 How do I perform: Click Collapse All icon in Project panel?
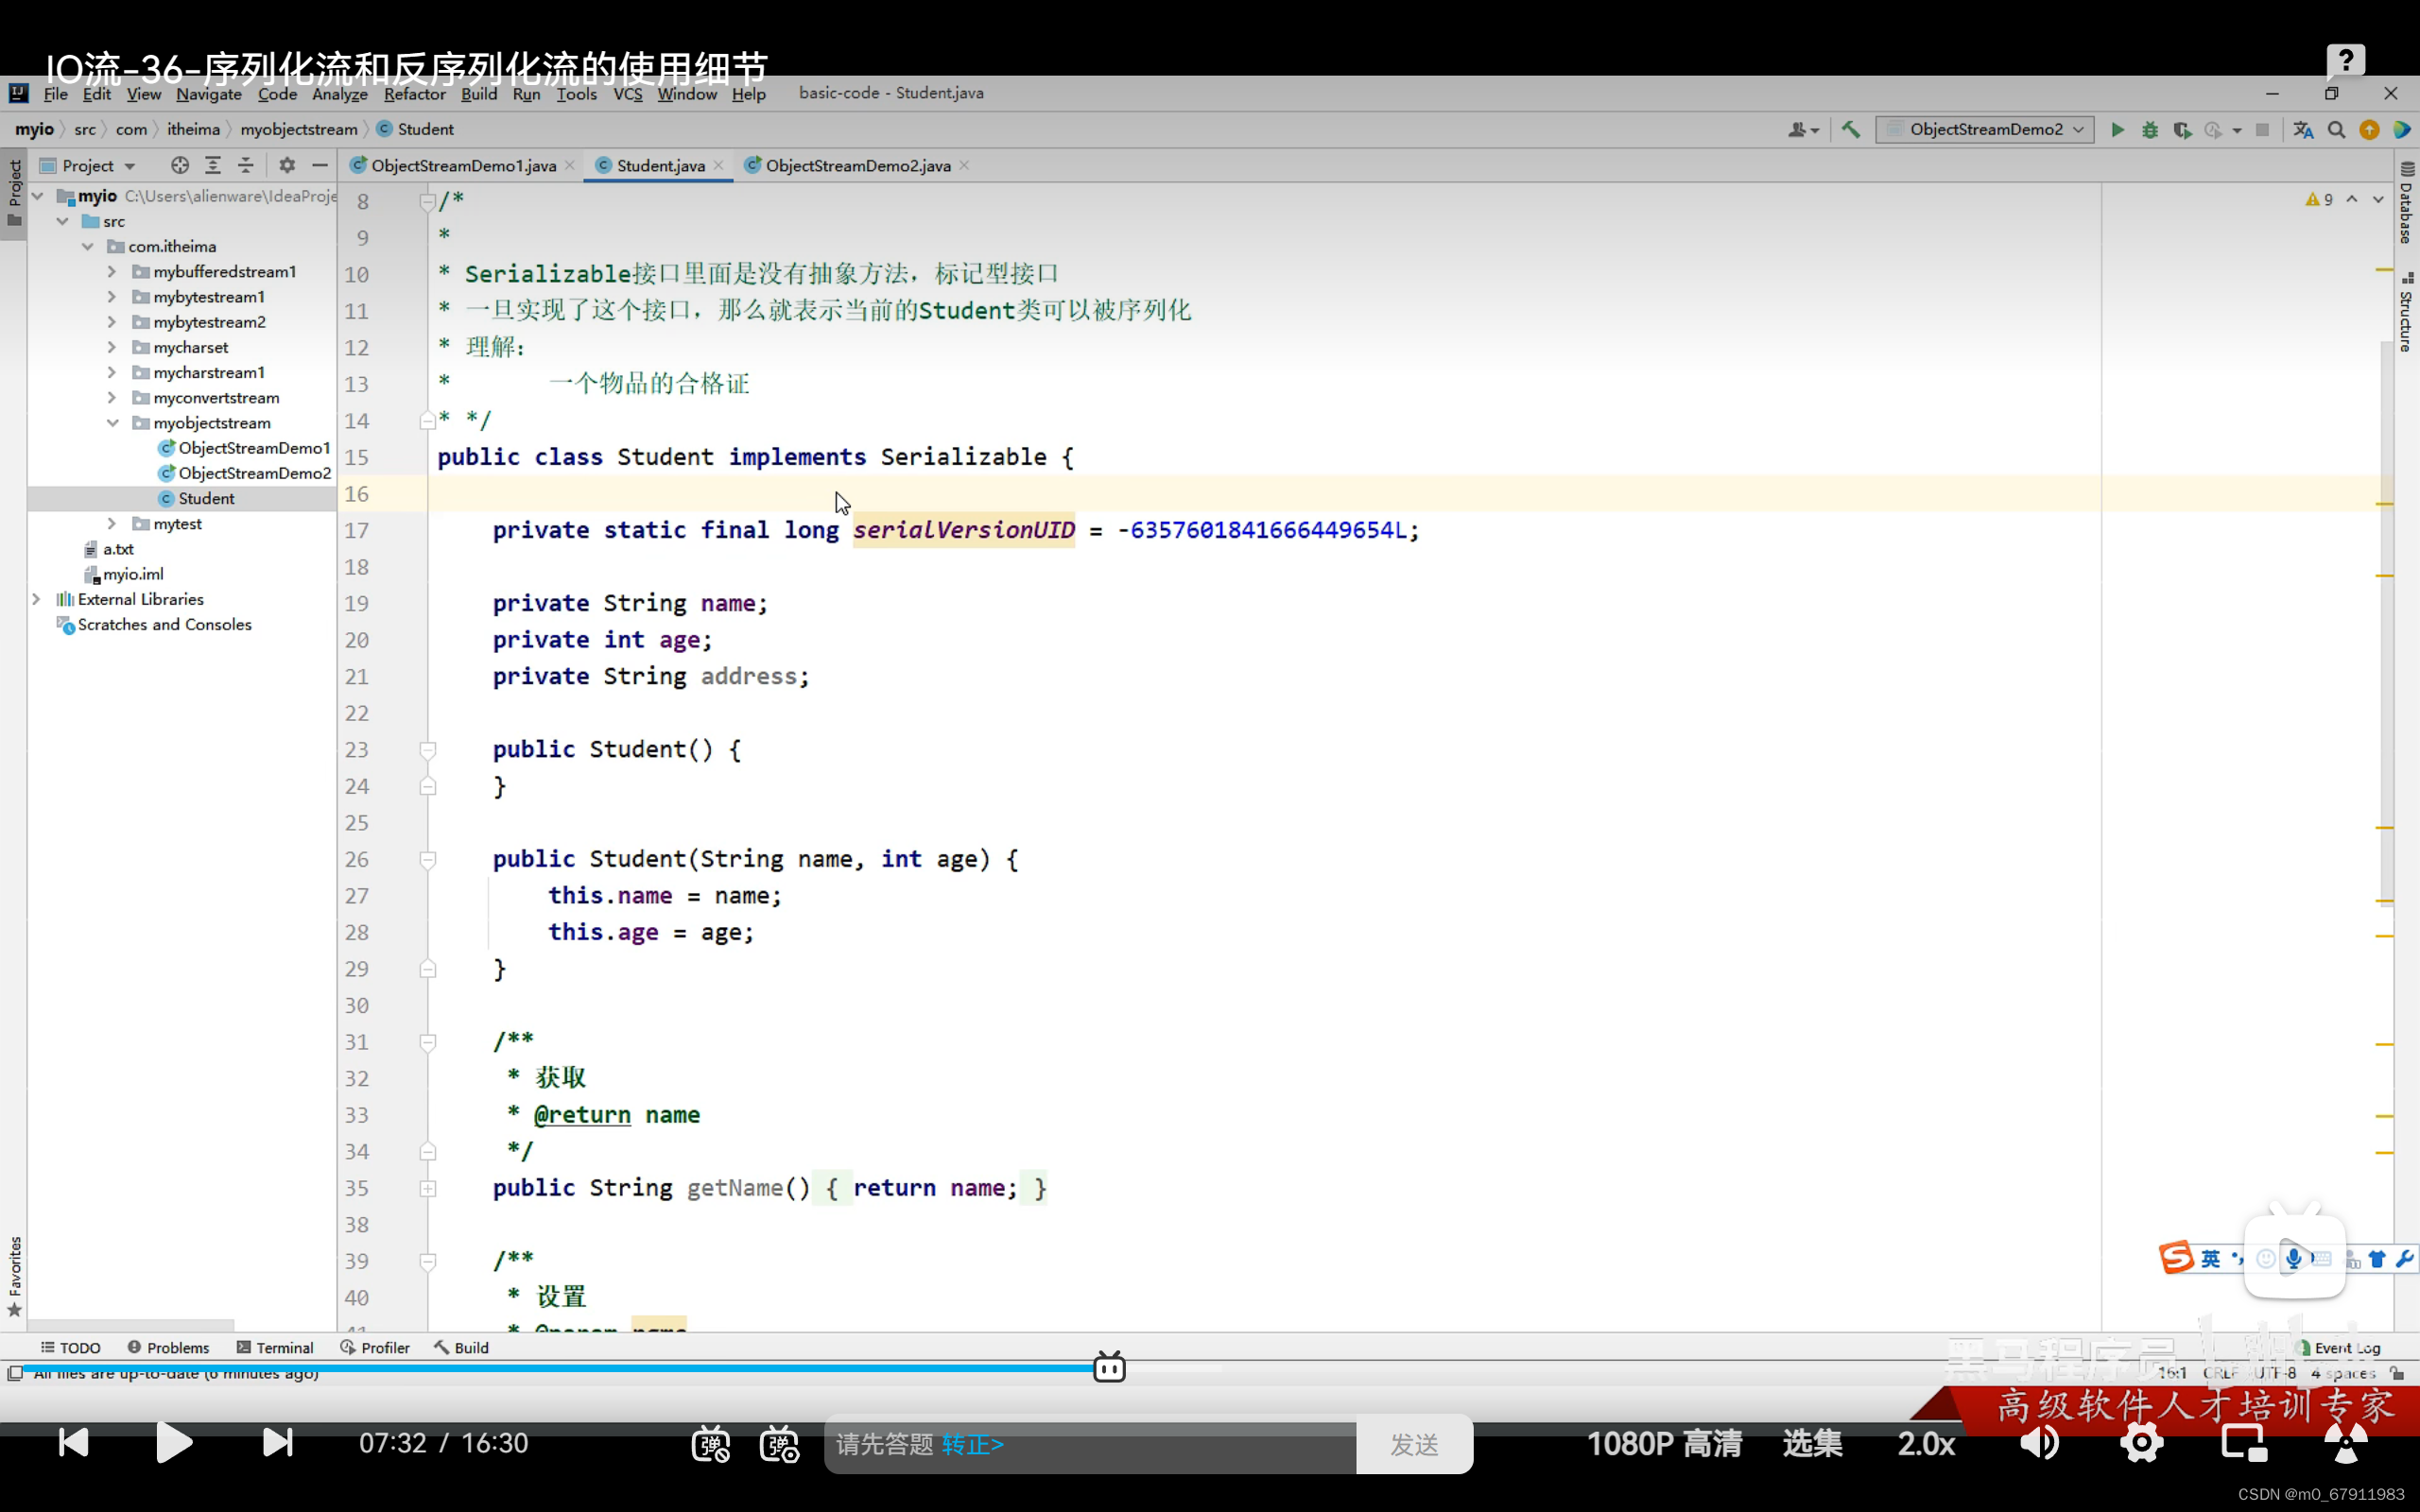pos(246,166)
